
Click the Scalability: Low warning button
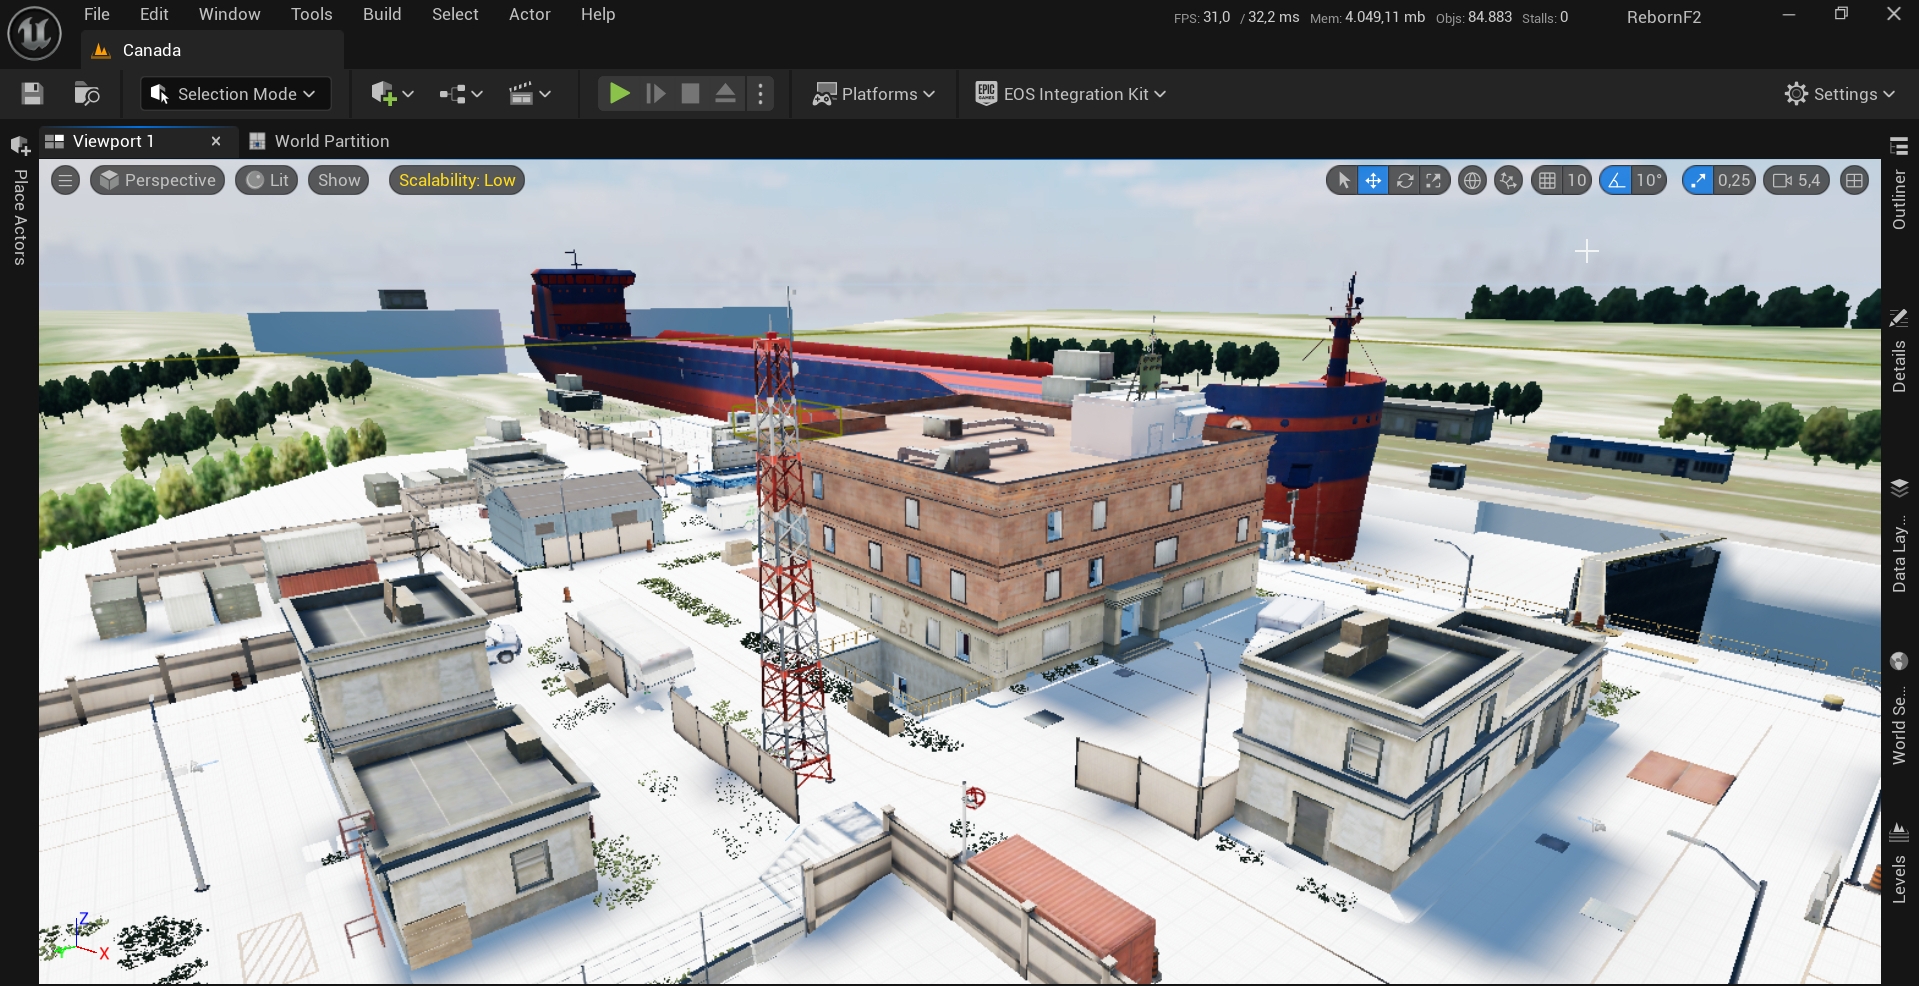(457, 180)
